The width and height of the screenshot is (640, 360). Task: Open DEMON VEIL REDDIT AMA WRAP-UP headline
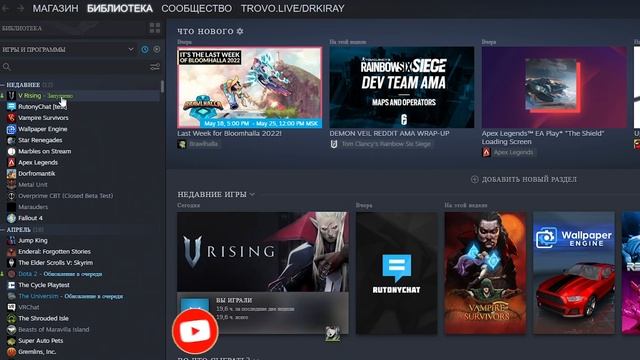pos(389,133)
